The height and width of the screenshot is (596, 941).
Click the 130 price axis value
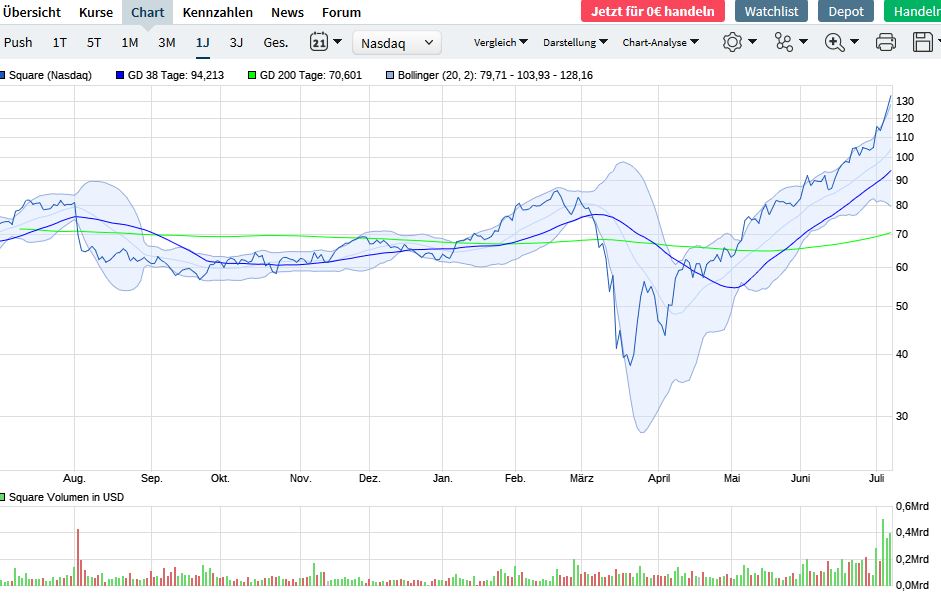pos(905,101)
